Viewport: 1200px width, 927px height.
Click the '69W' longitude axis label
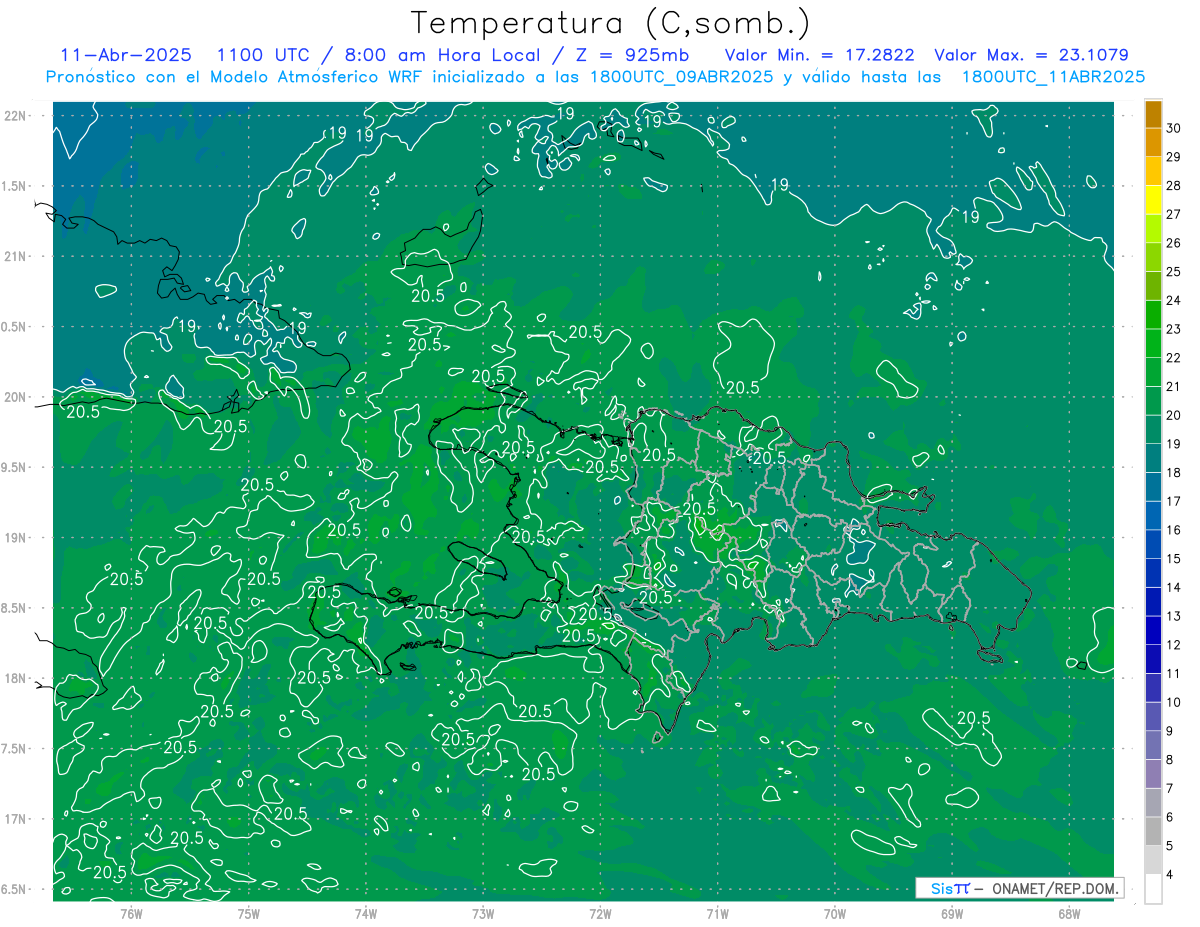[952, 913]
